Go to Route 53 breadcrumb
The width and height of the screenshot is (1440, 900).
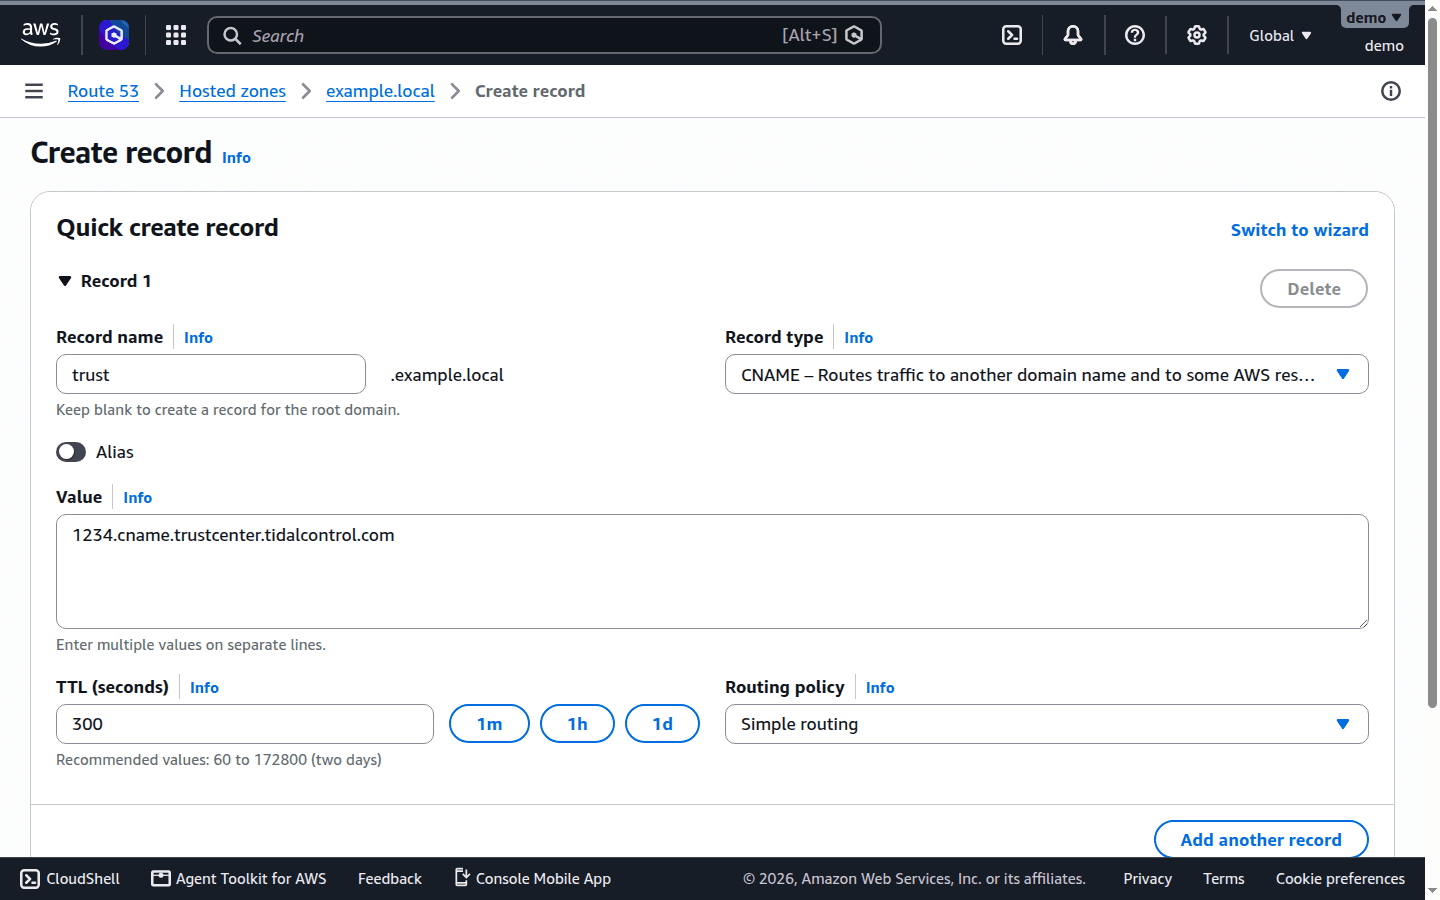coord(103,91)
